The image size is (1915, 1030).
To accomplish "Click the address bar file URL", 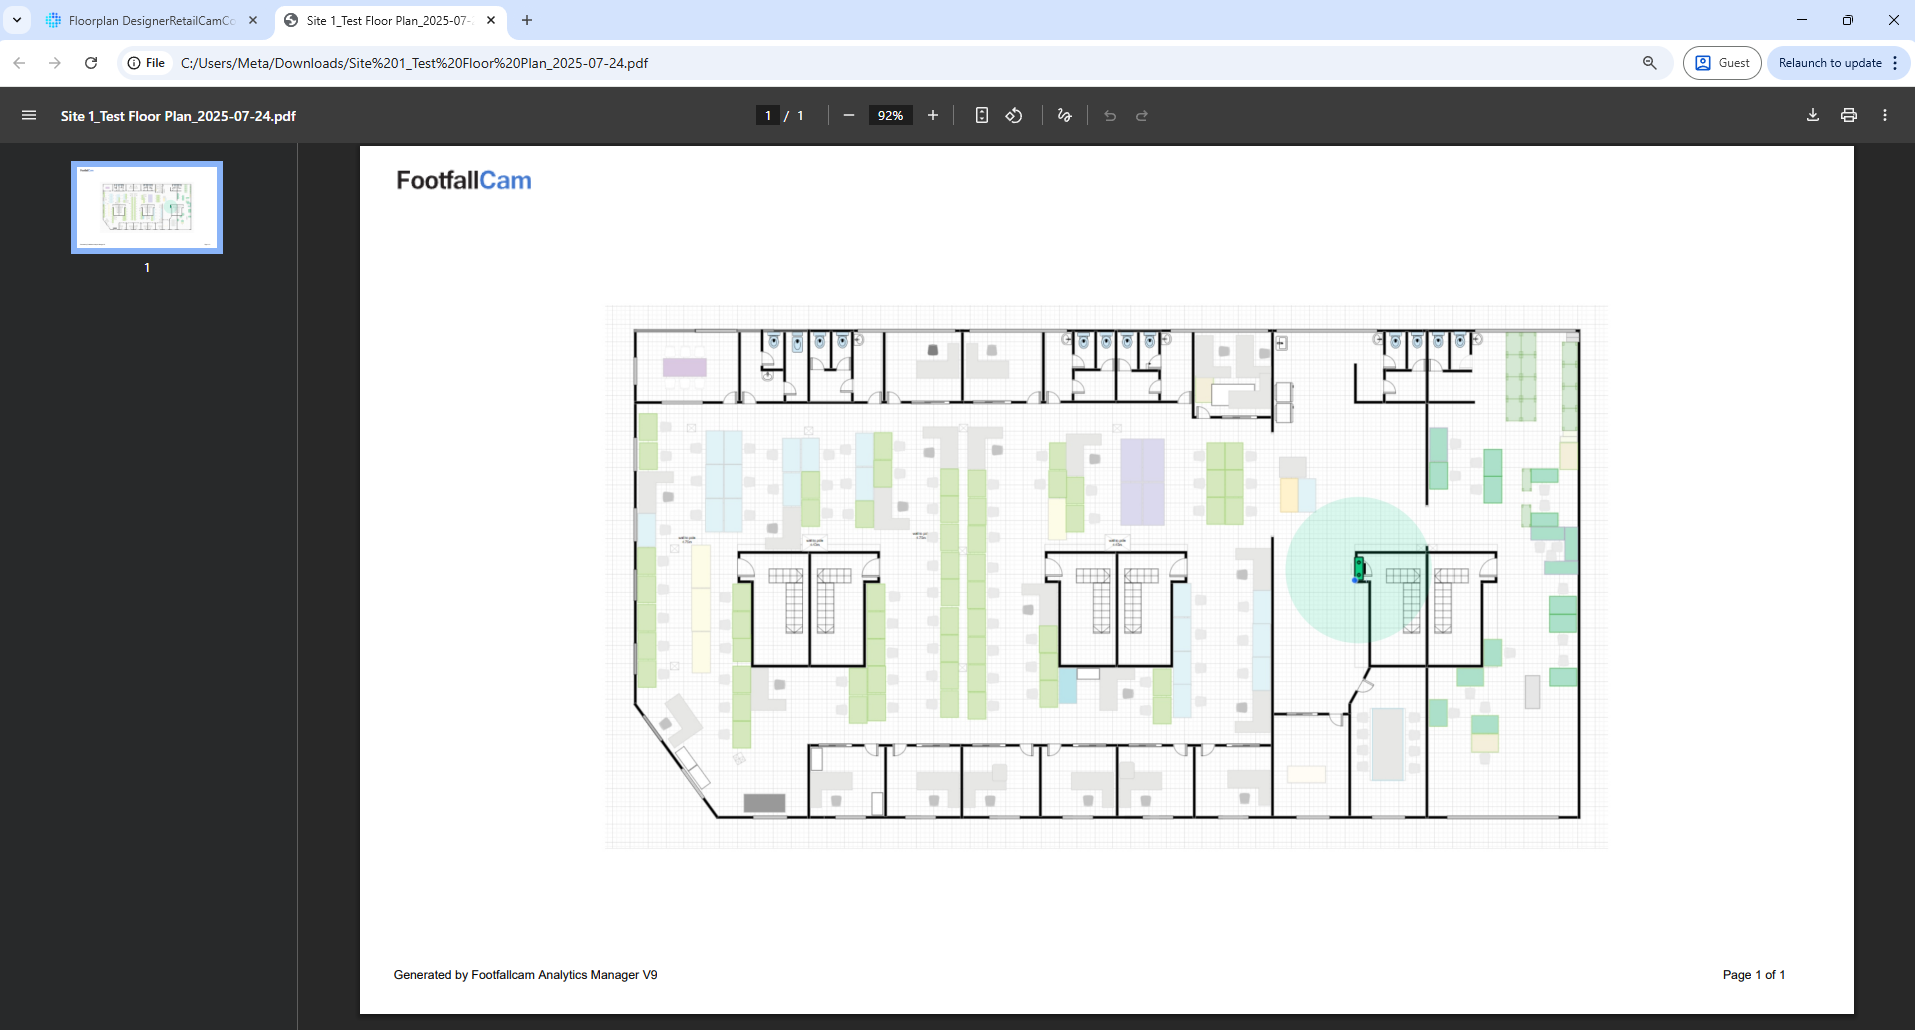I will 414,63.
